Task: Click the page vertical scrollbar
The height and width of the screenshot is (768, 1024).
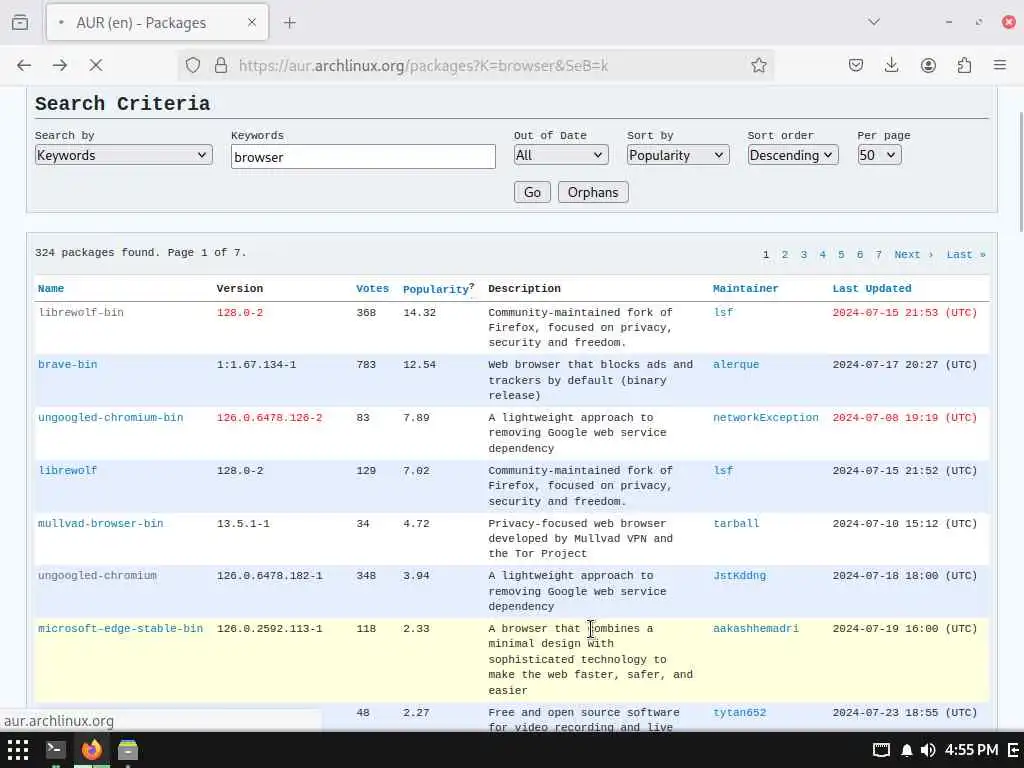Action: 1020,171
